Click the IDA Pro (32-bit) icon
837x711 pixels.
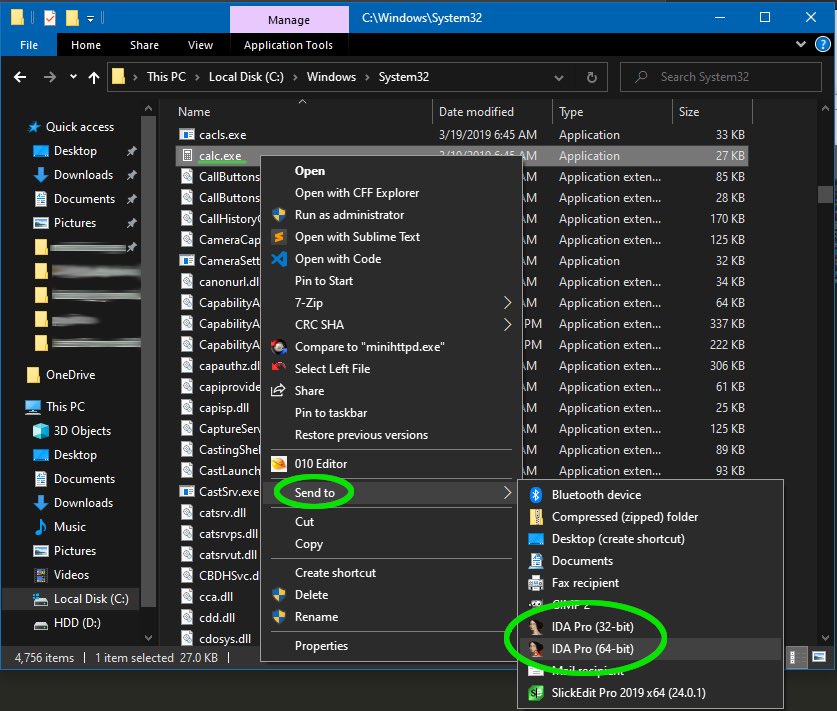click(x=535, y=627)
